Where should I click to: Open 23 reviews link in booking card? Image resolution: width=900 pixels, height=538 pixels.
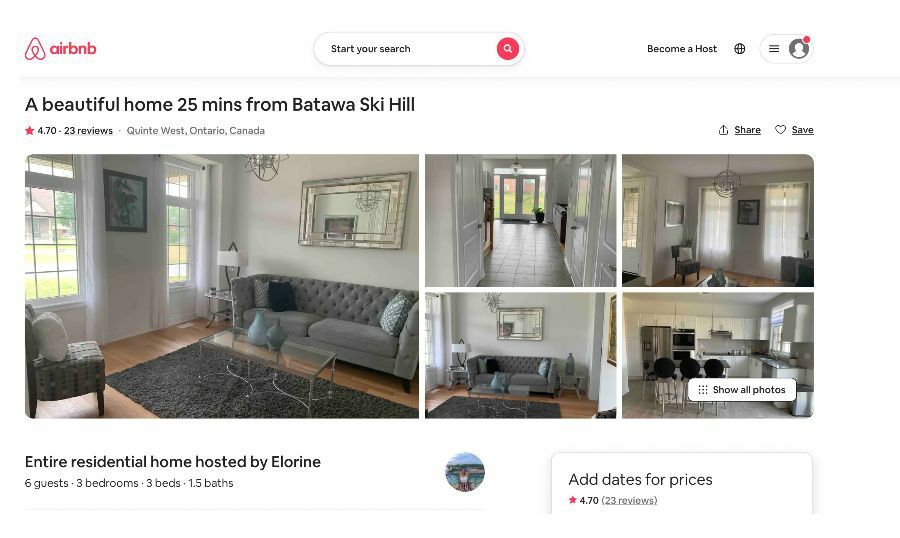[x=629, y=500]
